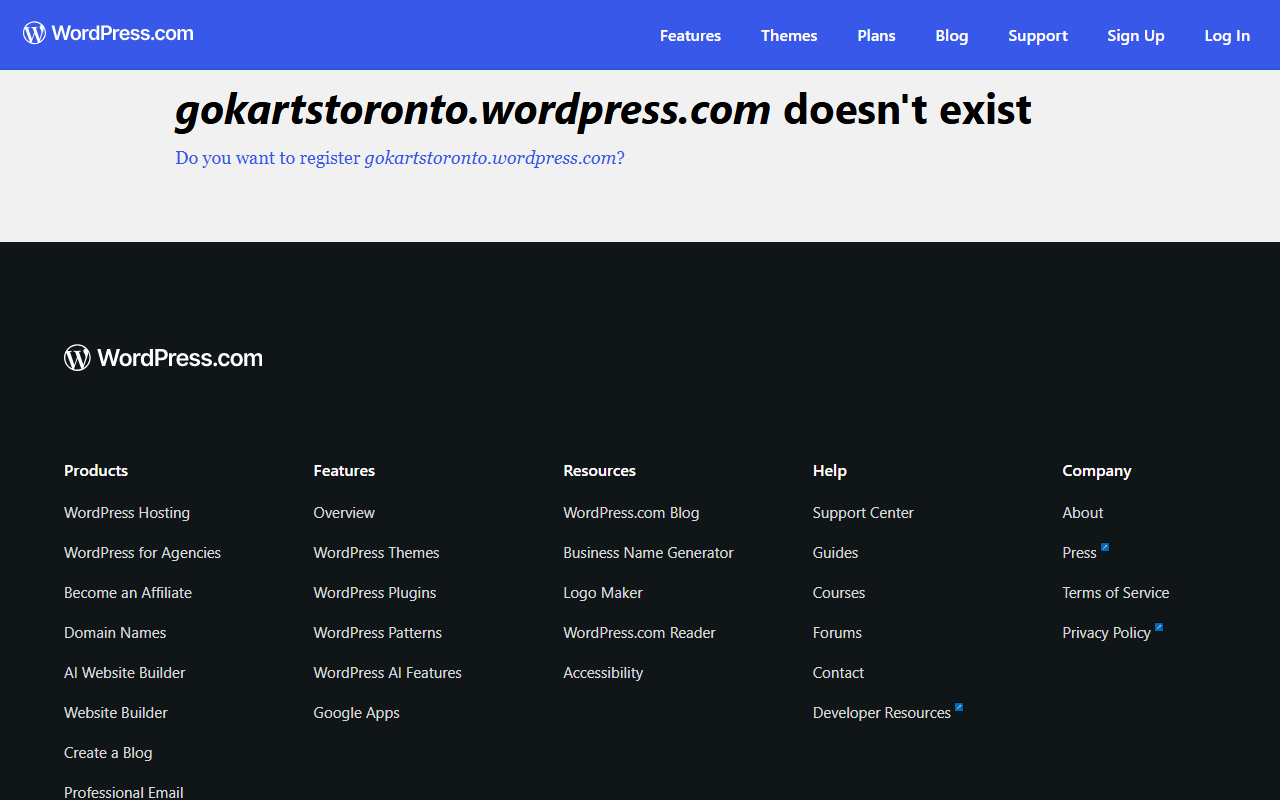
Task: Open the Logo Maker link
Action: click(x=603, y=593)
